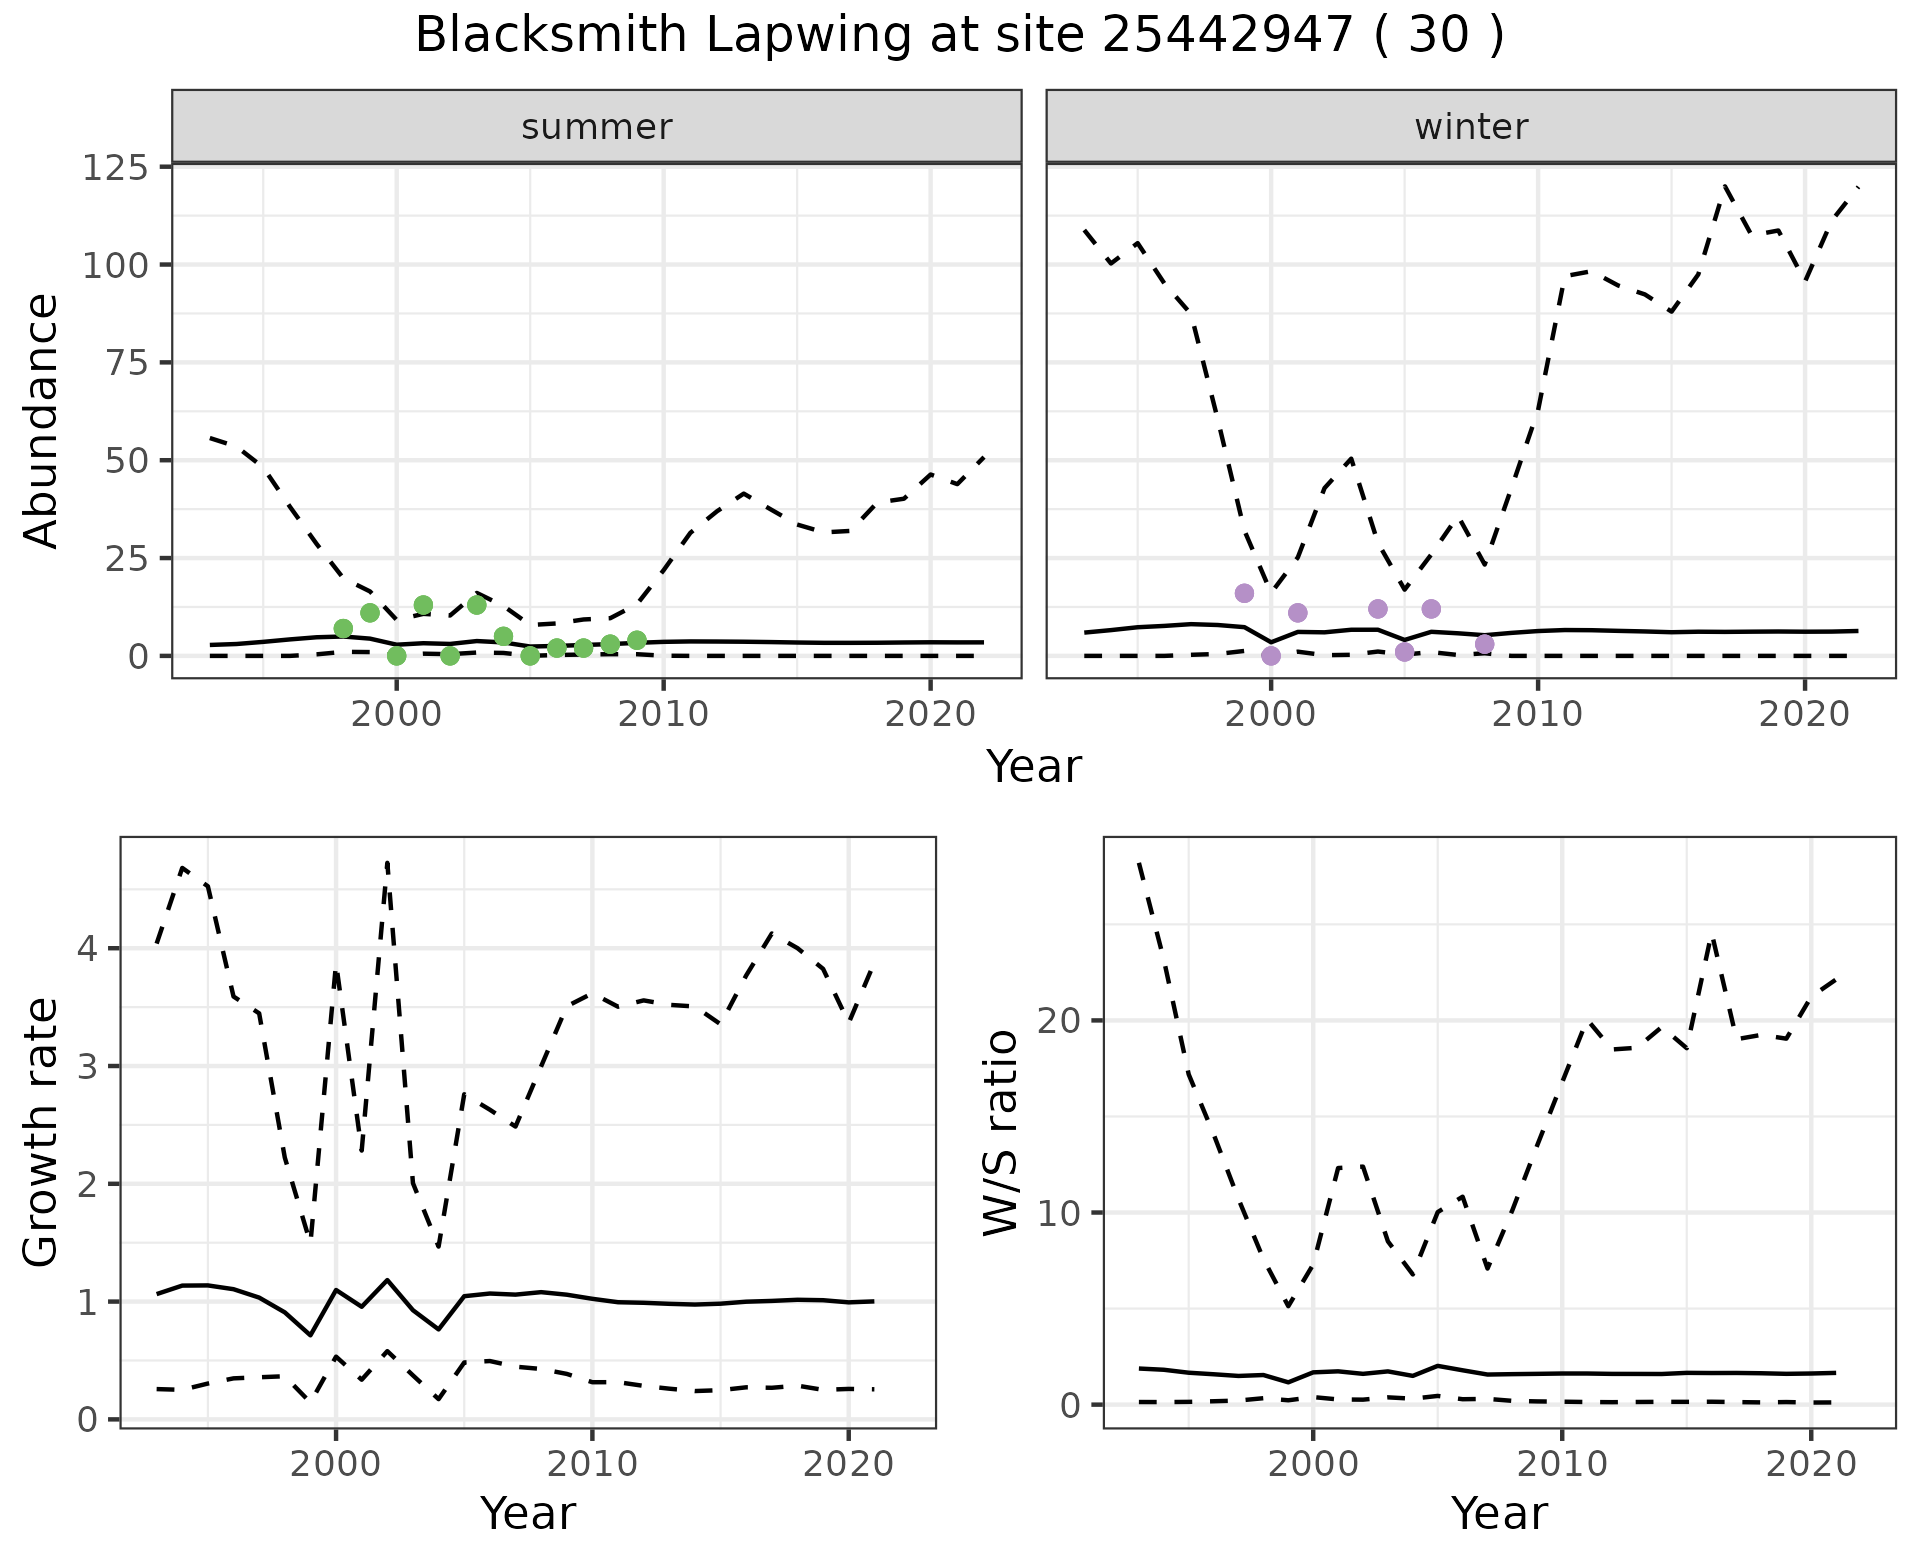
Task: Click the Growth rate y-axis label
Action: pos(40,1133)
